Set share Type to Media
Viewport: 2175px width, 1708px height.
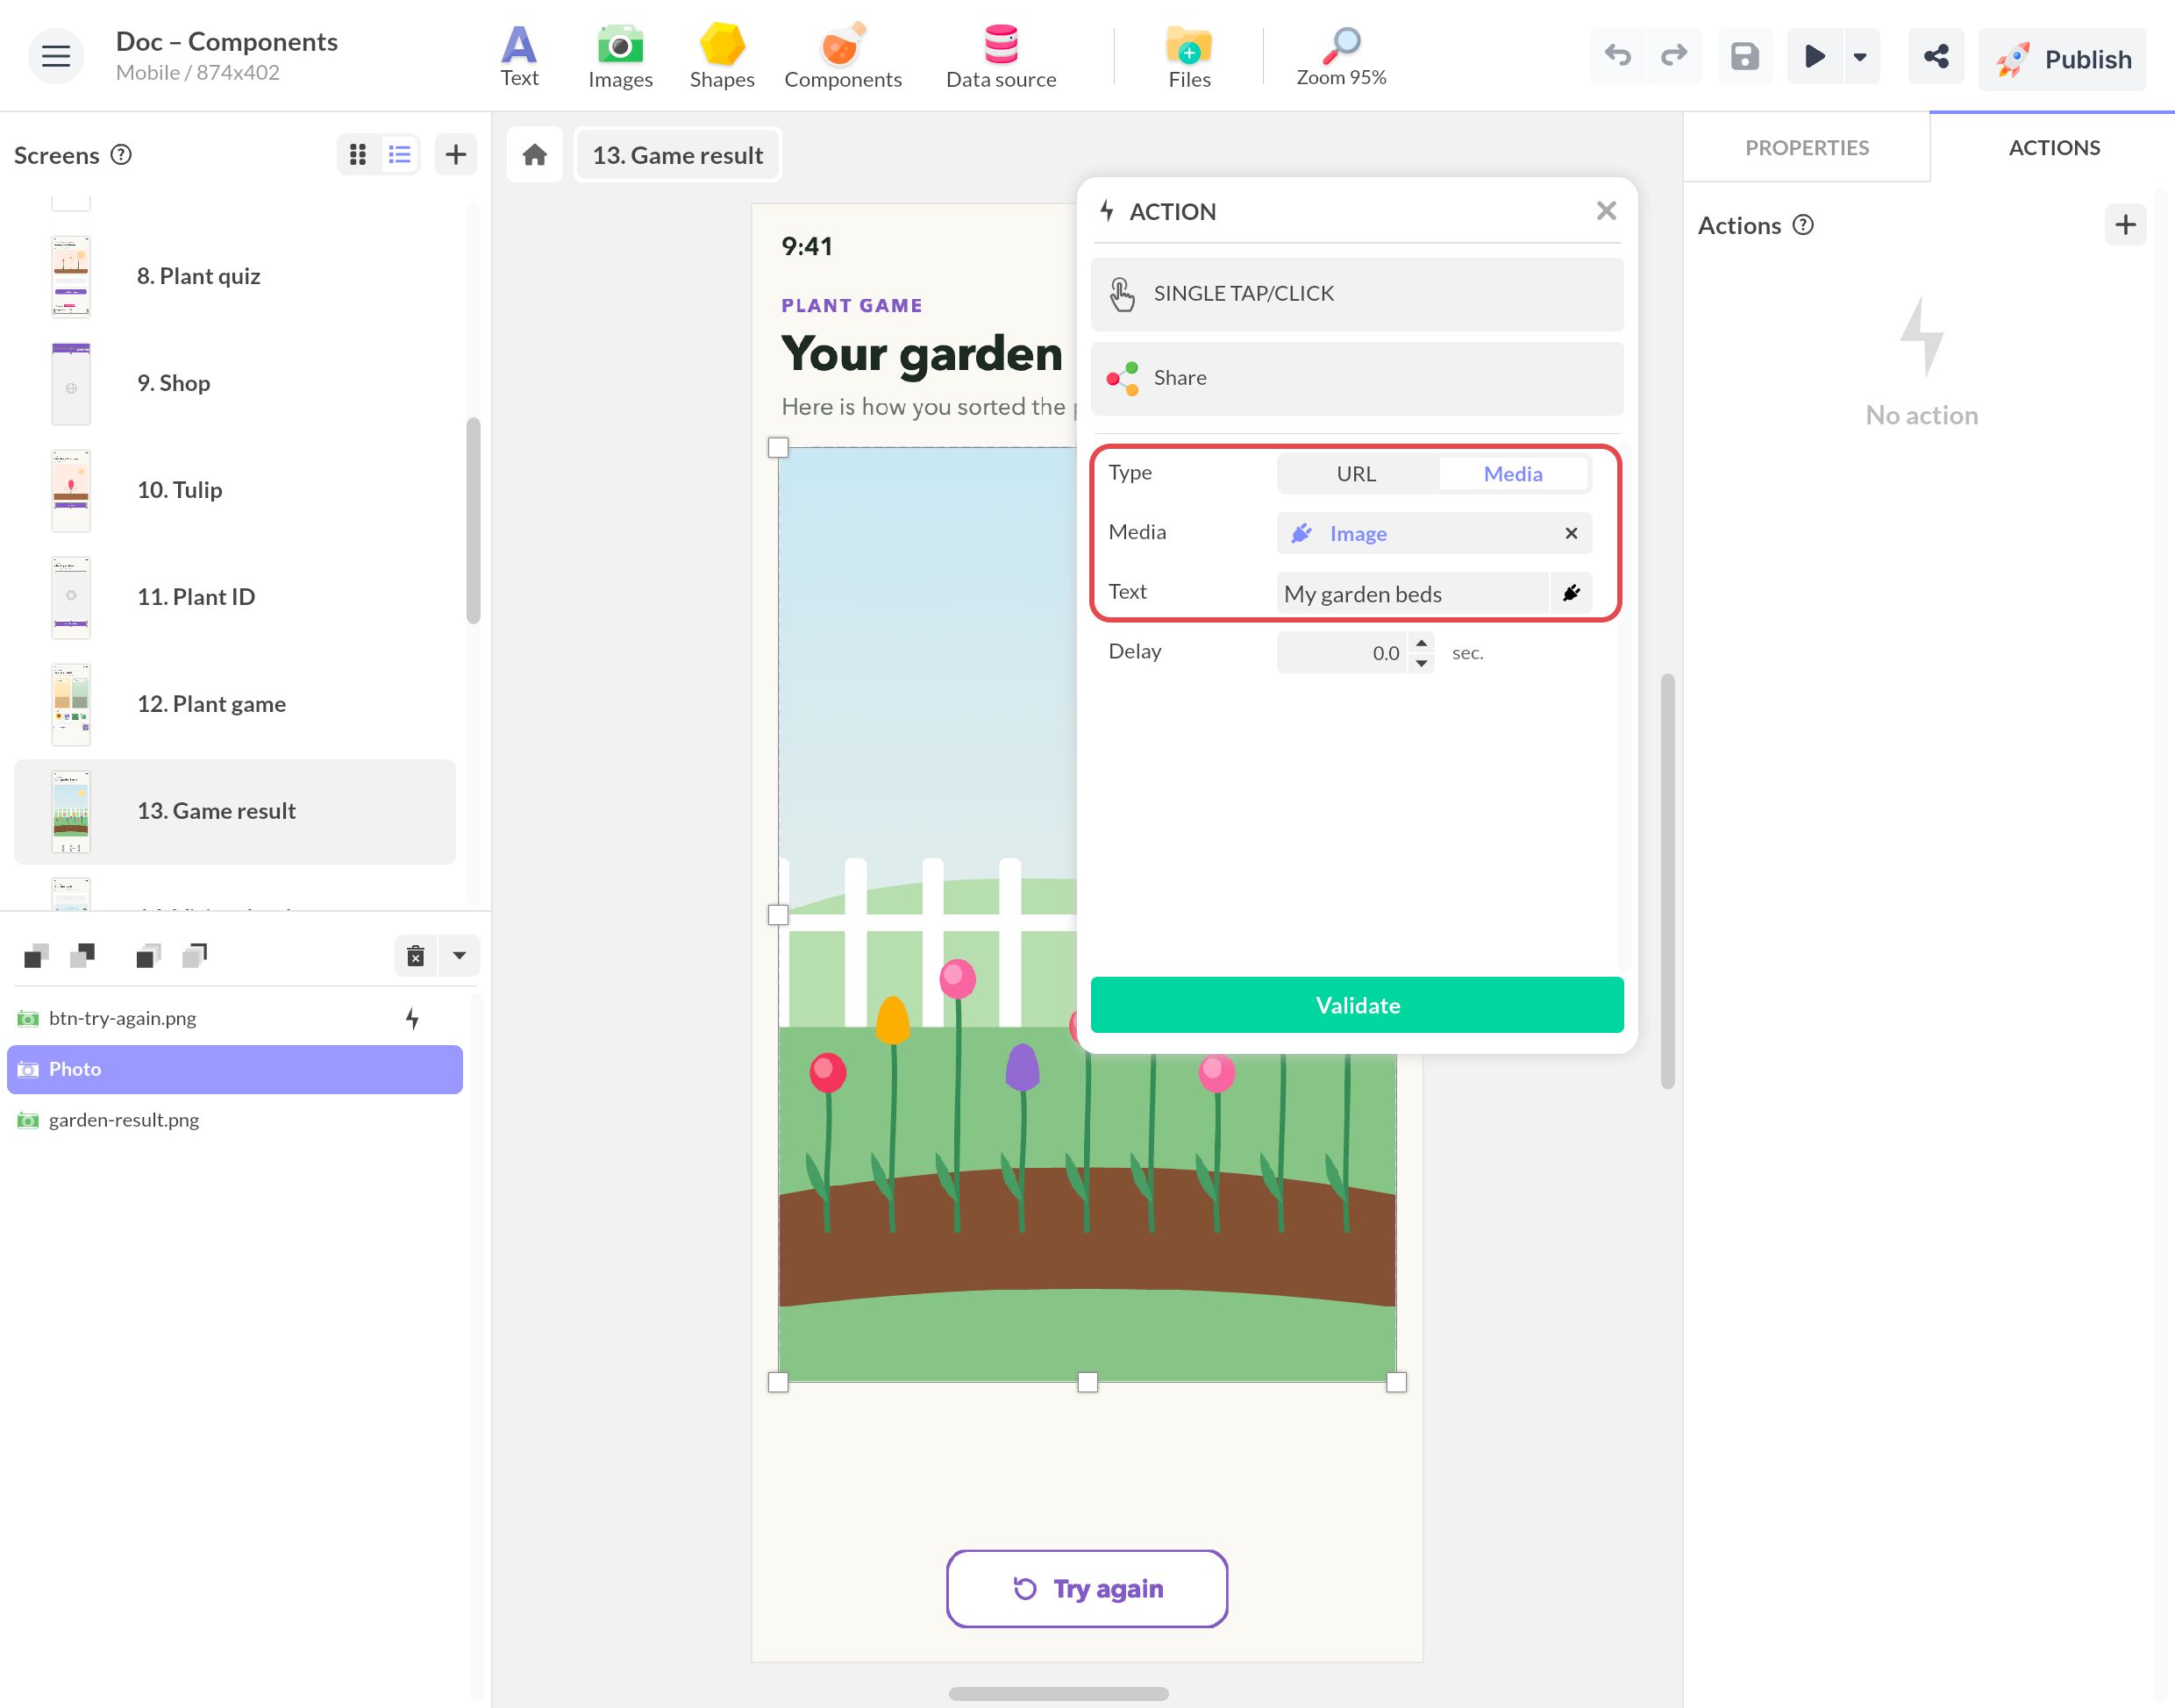point(1513,473)
